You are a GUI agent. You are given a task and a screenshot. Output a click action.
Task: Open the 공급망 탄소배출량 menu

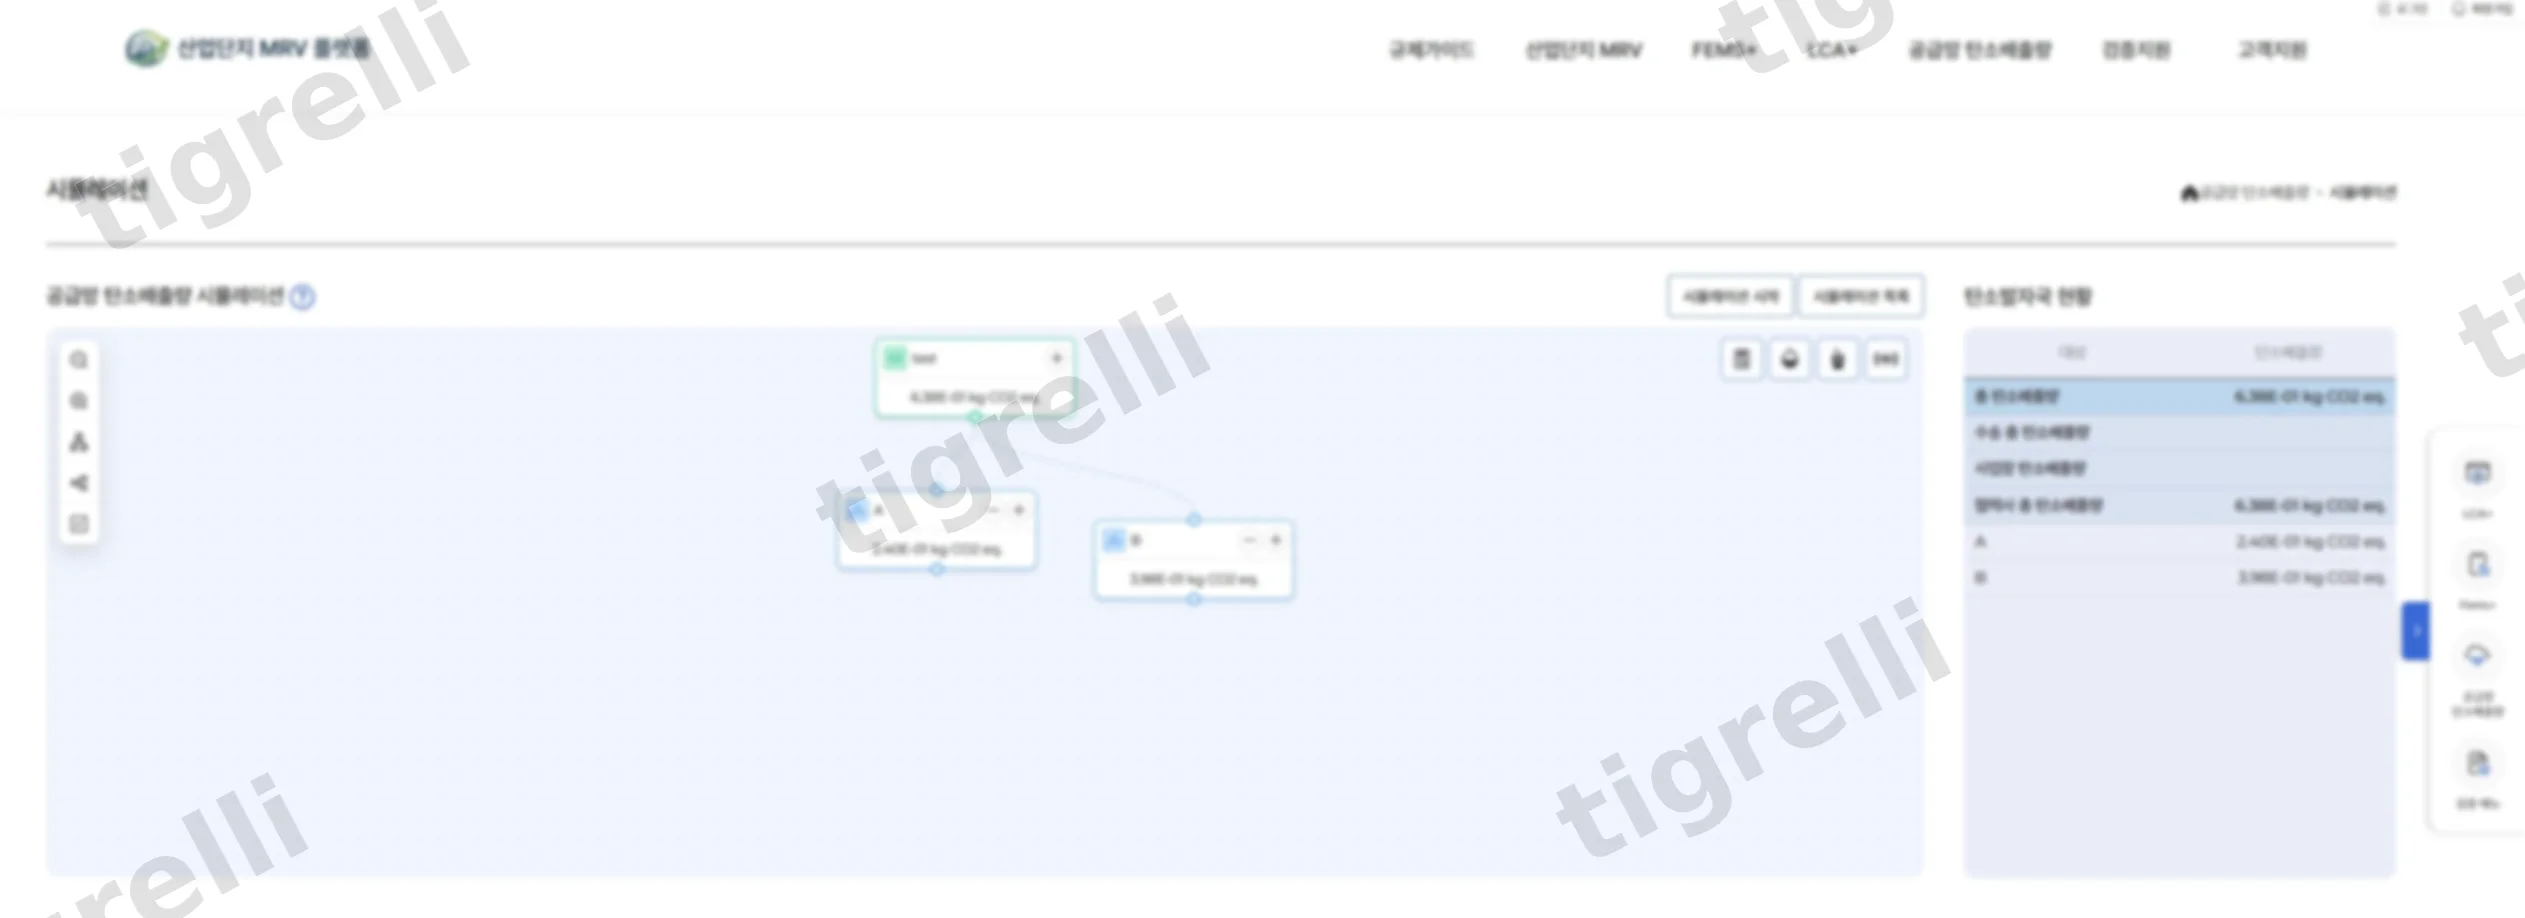point(1979,50)
